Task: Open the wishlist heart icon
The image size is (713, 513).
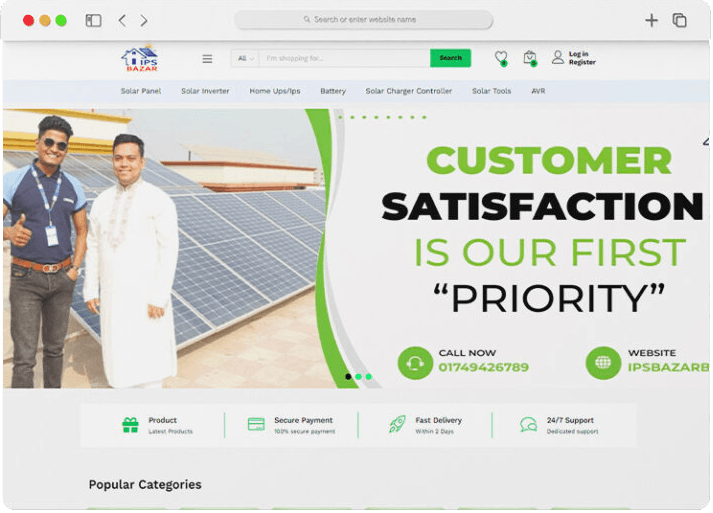Action: click(501, 58)
